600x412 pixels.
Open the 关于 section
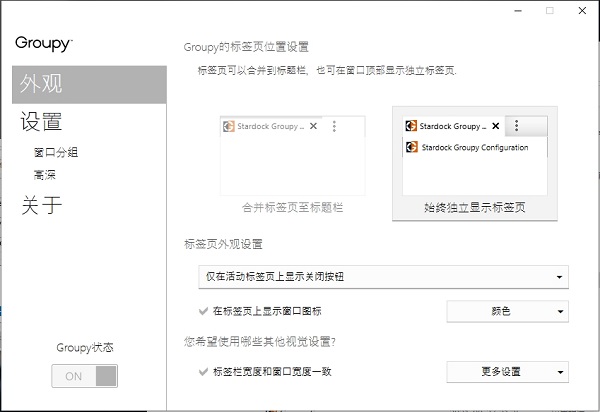click(x=42, y=206)
